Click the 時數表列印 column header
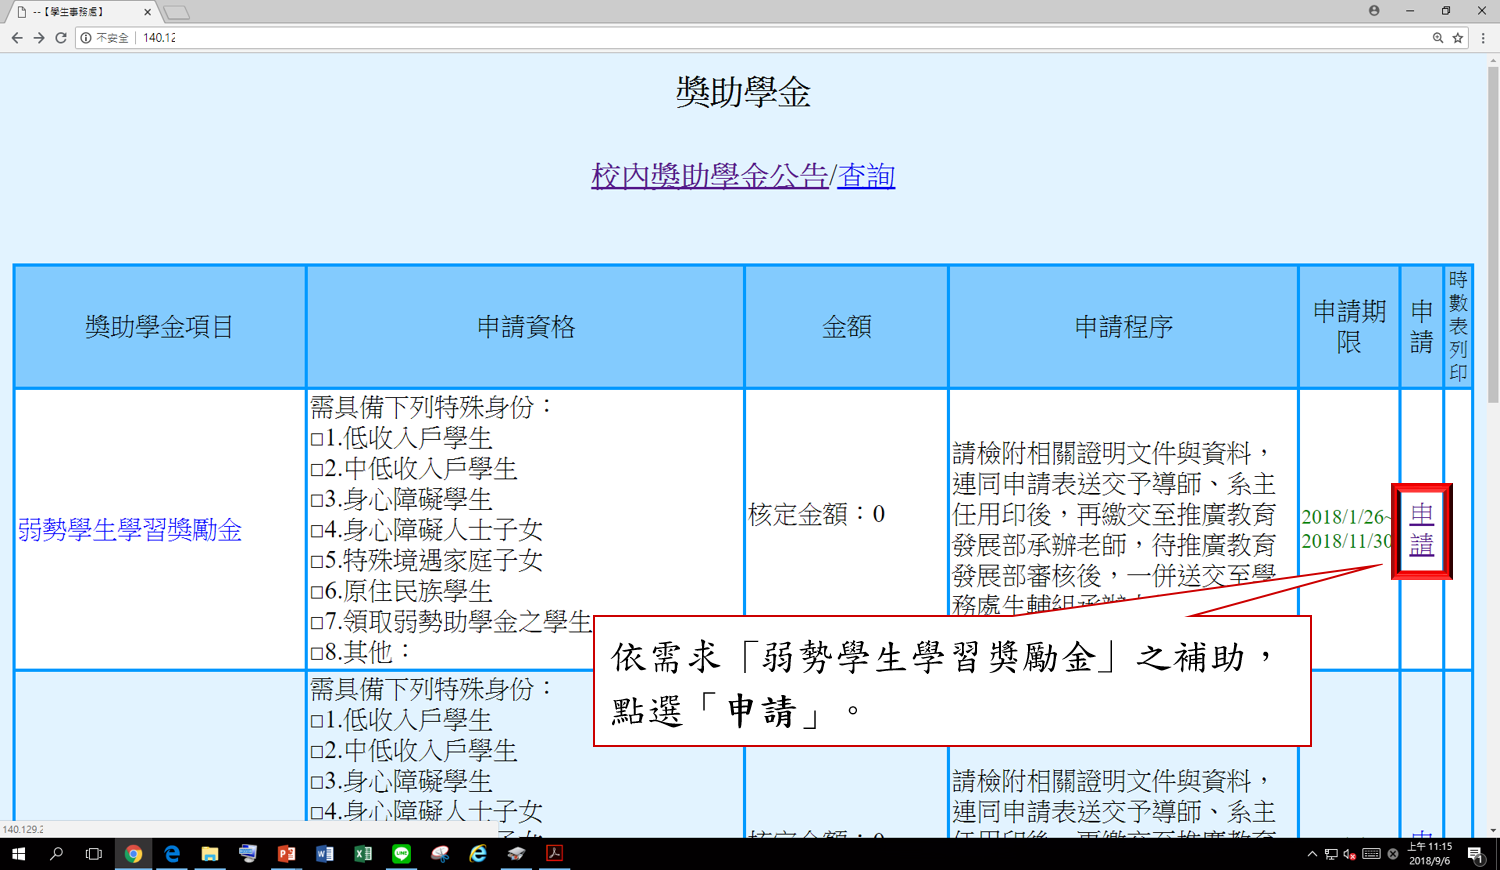This screenshot has width=1500, height=870. [x=1458, y=327]
